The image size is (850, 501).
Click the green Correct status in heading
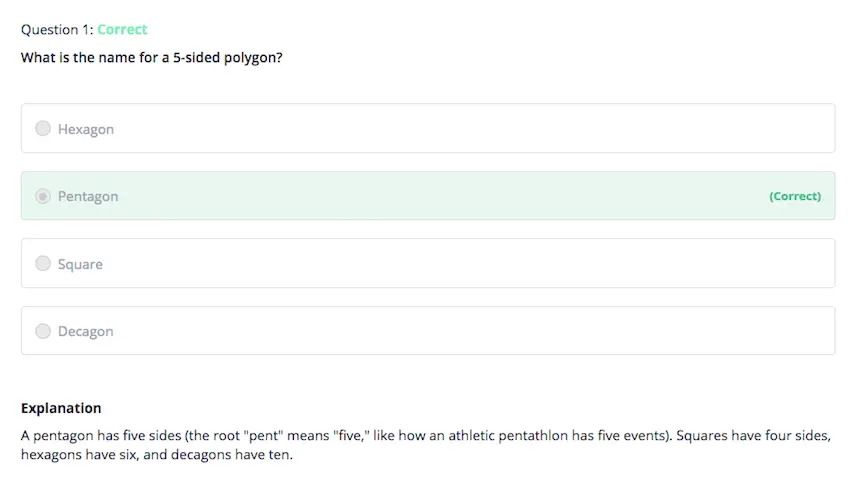pyautogui.click(x=122, y=30)
